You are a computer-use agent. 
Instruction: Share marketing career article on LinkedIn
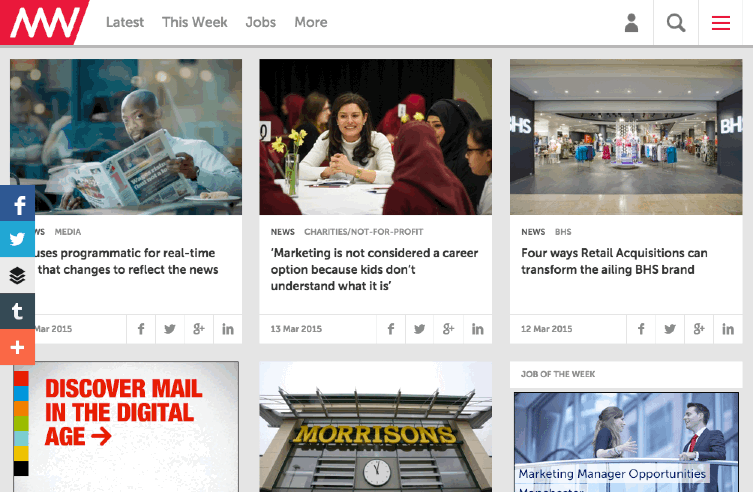pos(477,329)
